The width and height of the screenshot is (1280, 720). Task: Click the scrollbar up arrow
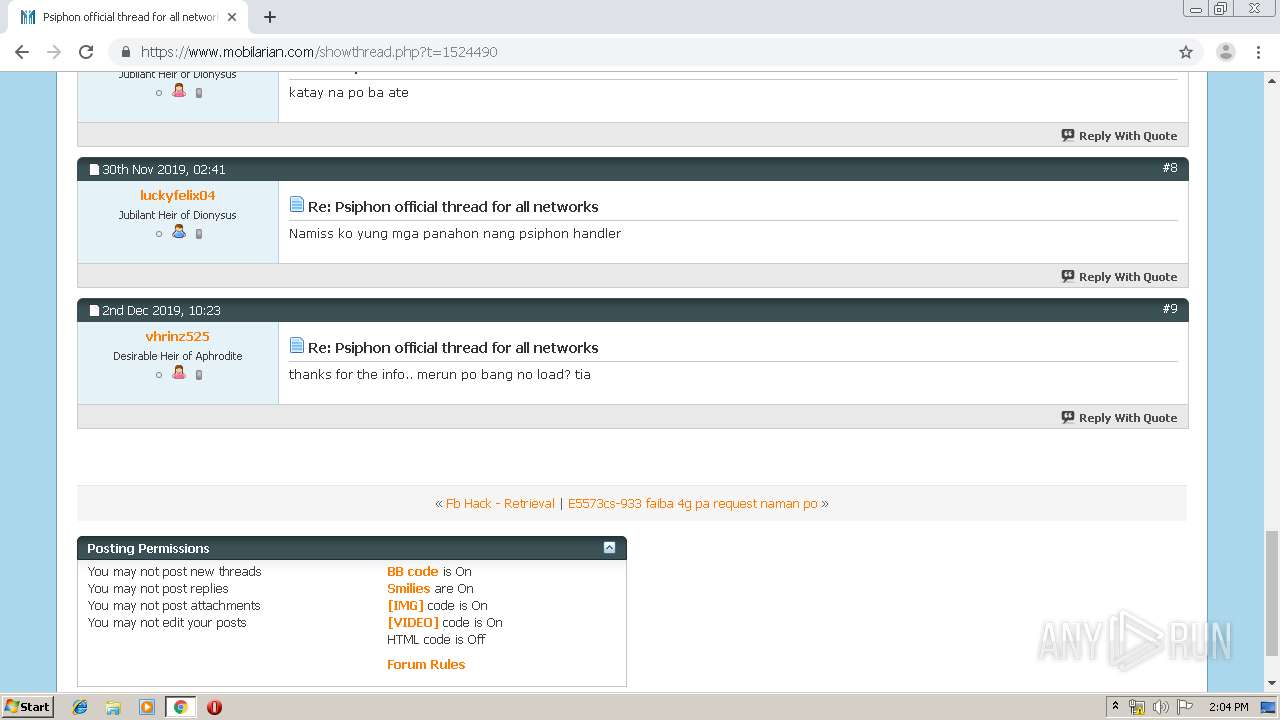1271,79
